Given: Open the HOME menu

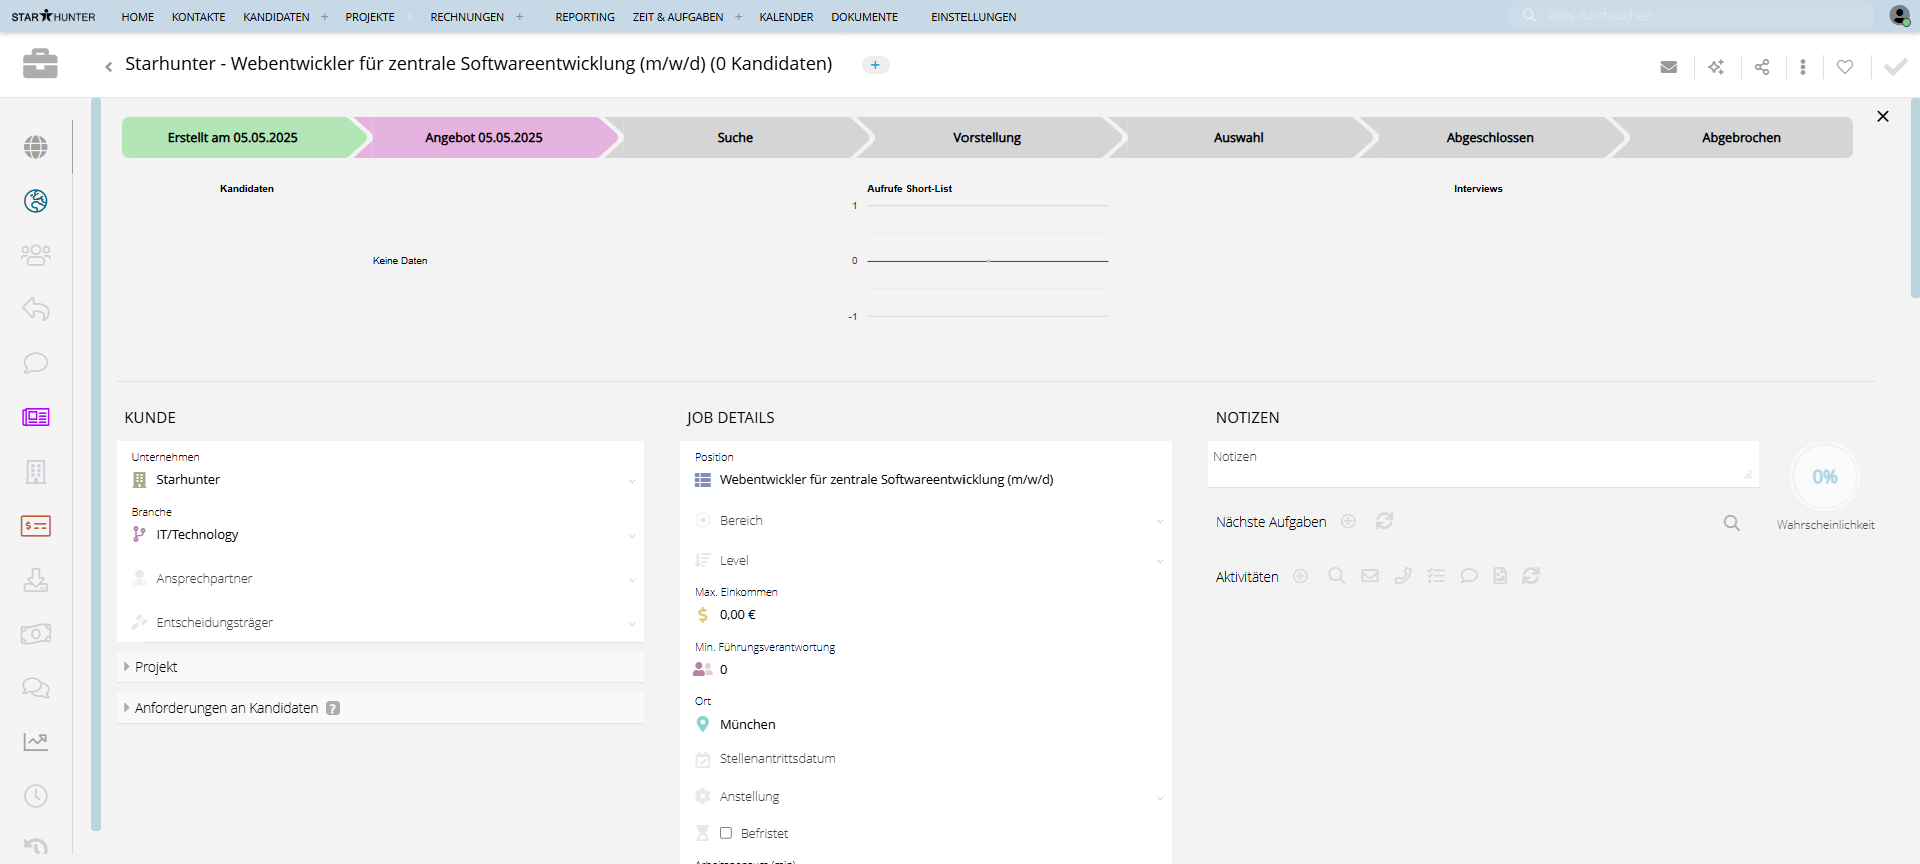Looking at the screenshot, I should pyautogui.click(x=138, y=17).
